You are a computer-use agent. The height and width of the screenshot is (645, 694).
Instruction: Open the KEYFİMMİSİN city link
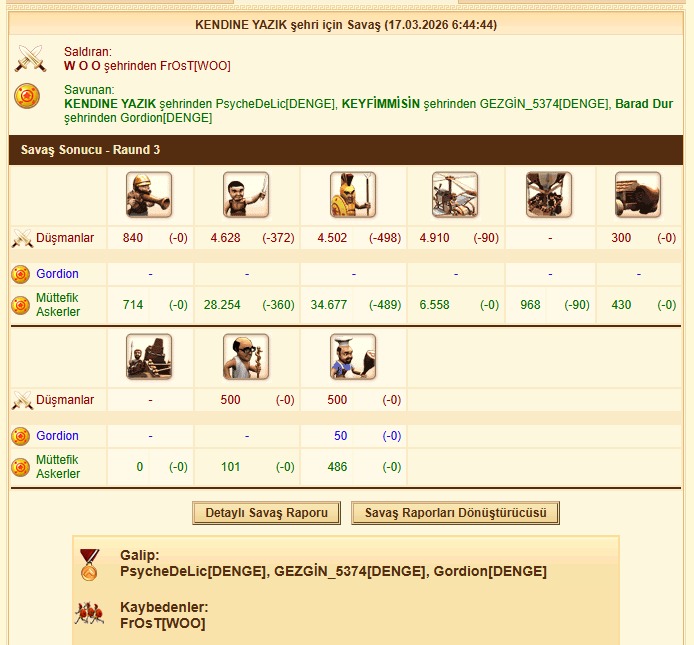(x=381, y=104)
